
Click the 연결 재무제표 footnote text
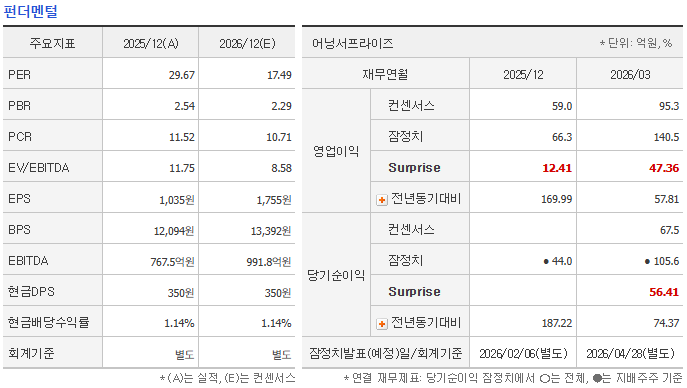tap(513, 378)
